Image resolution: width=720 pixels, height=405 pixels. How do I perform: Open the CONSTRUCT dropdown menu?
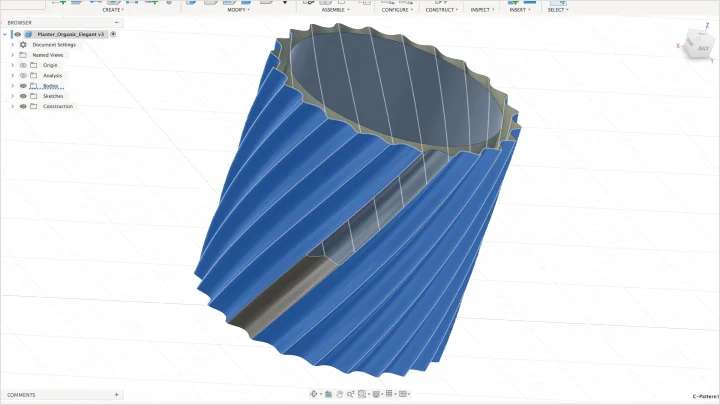pyautogui.click(x=441, y=10)
